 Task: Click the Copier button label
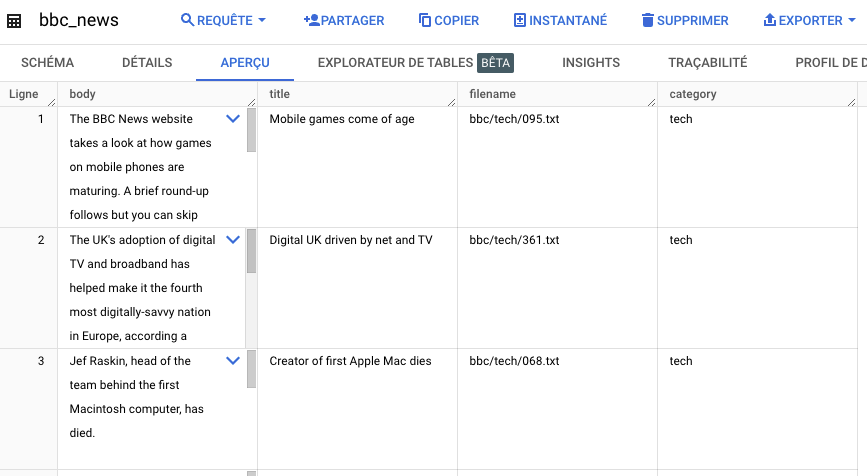[x=457, y=20]
